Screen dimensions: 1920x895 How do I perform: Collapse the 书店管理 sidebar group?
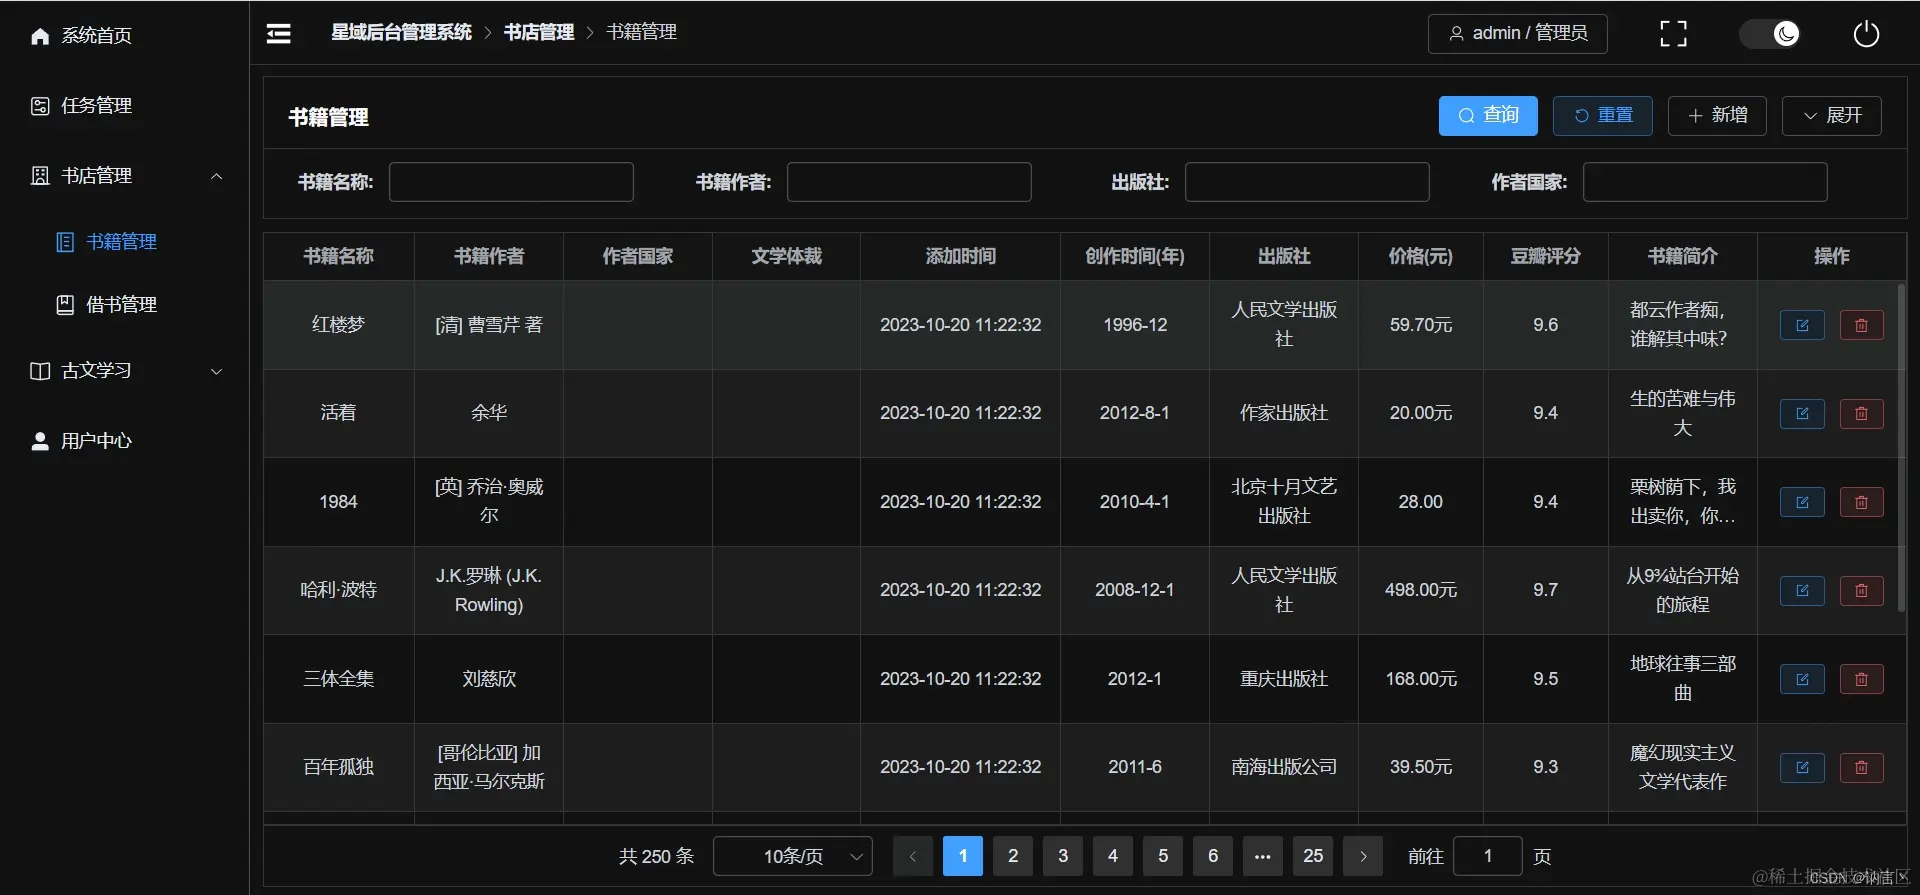pos(124,176)
